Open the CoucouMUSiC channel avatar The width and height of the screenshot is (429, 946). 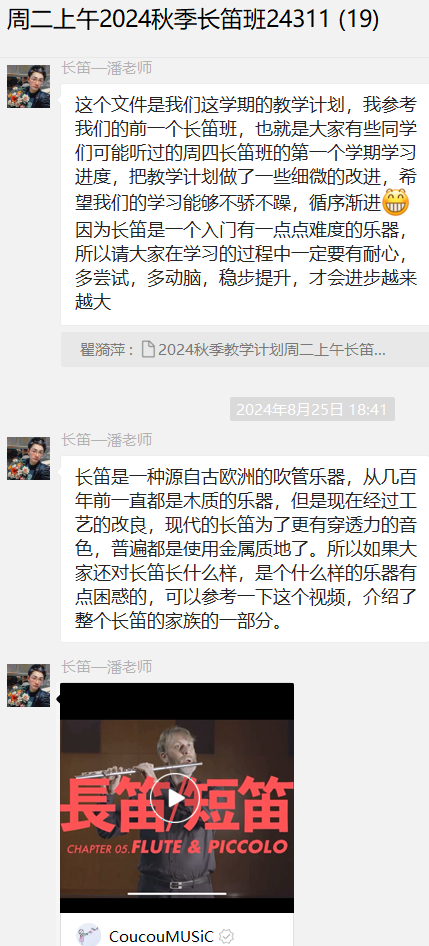(89, 935)
